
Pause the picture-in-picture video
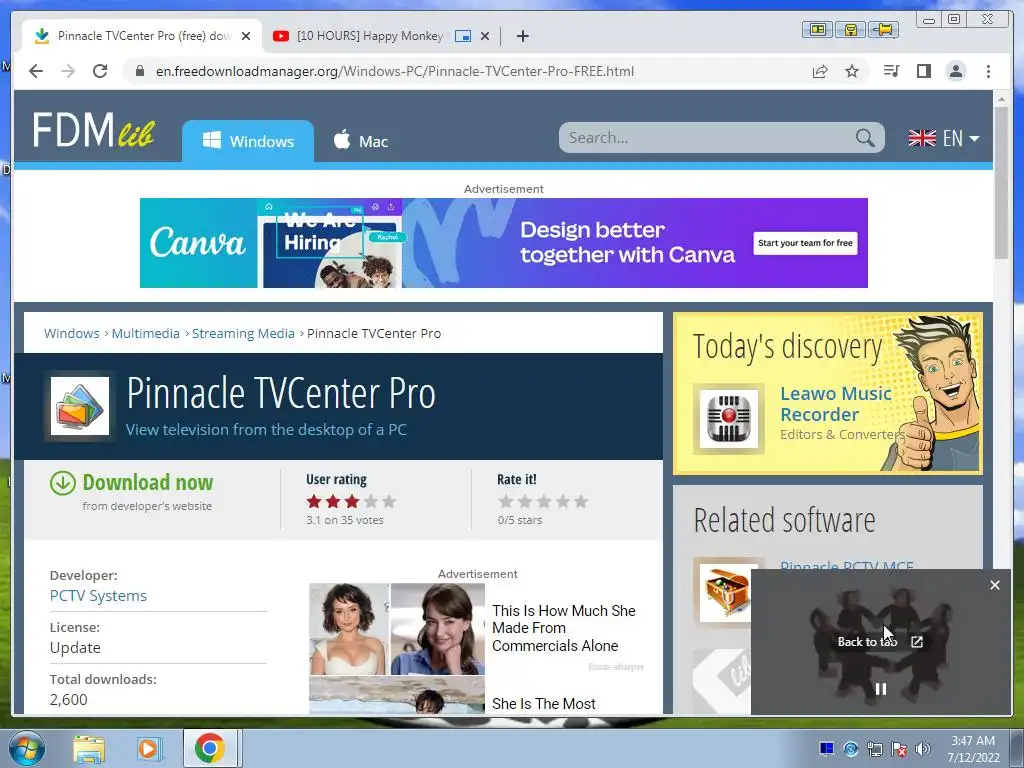tap(880, 689)
